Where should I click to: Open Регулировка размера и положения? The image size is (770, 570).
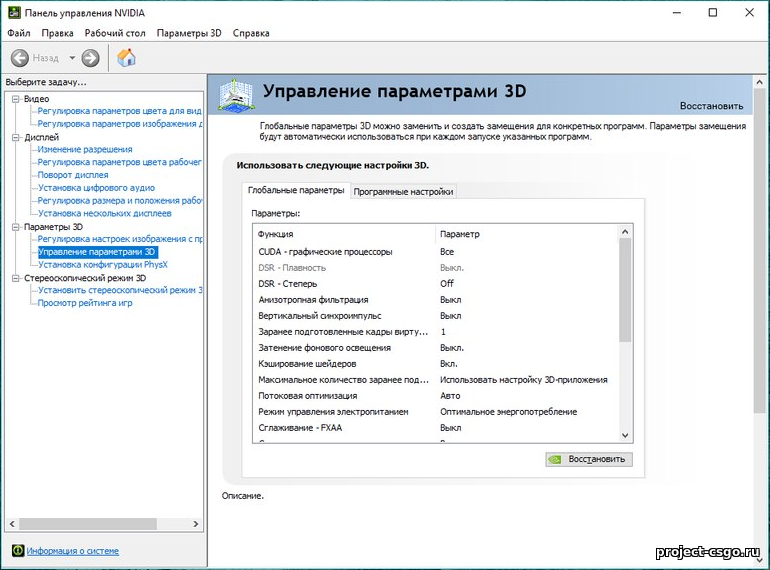coord(120,200)
